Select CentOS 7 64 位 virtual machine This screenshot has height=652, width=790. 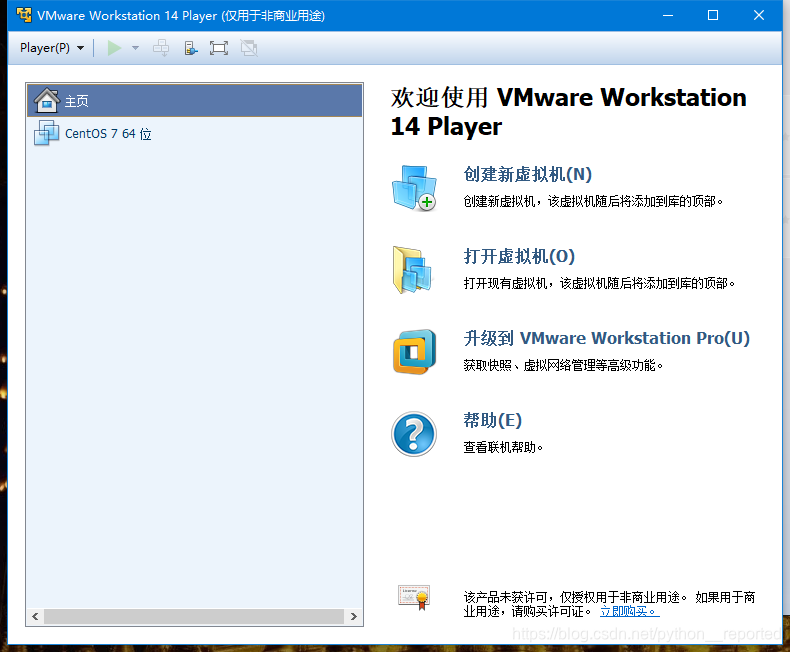point(194,134)
